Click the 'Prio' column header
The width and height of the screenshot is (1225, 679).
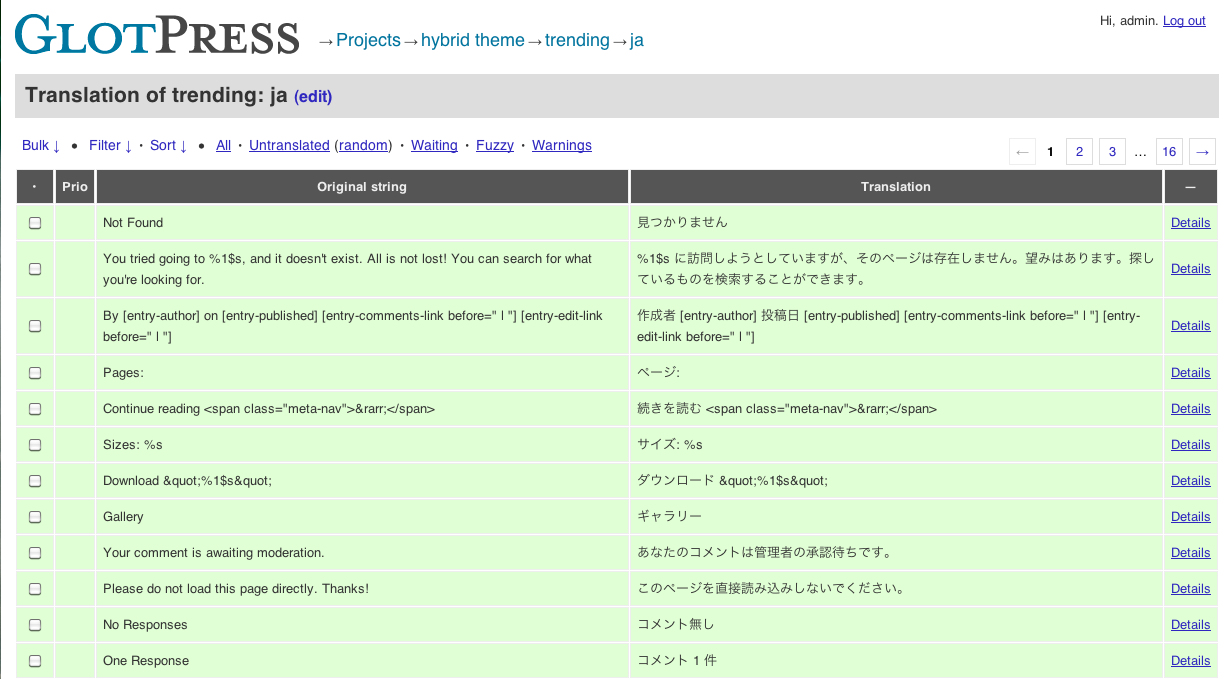tap(75, 187)
